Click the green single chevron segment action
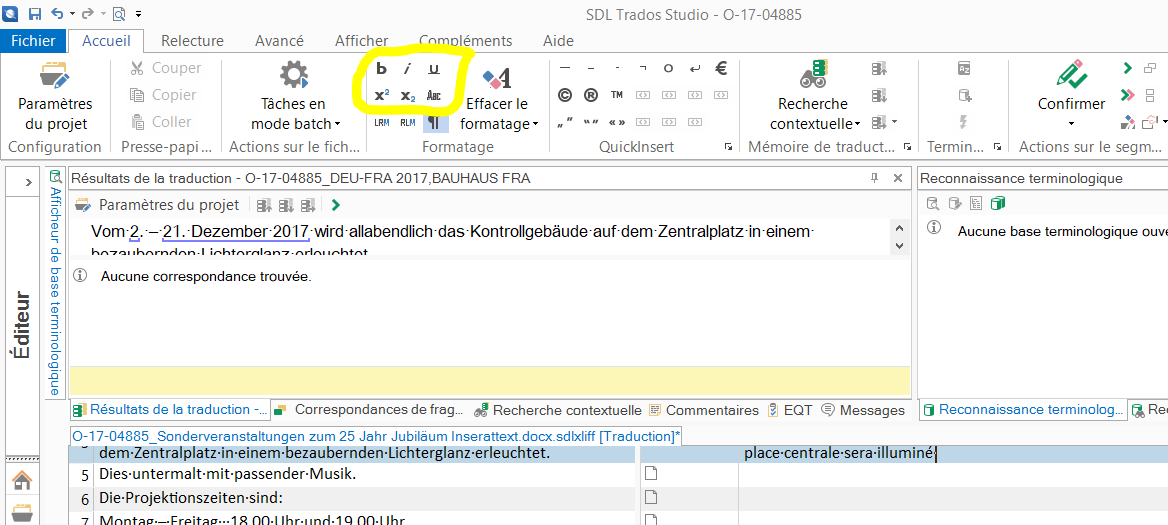This screenshot has height=525, width=1168. coord(1127,69)
